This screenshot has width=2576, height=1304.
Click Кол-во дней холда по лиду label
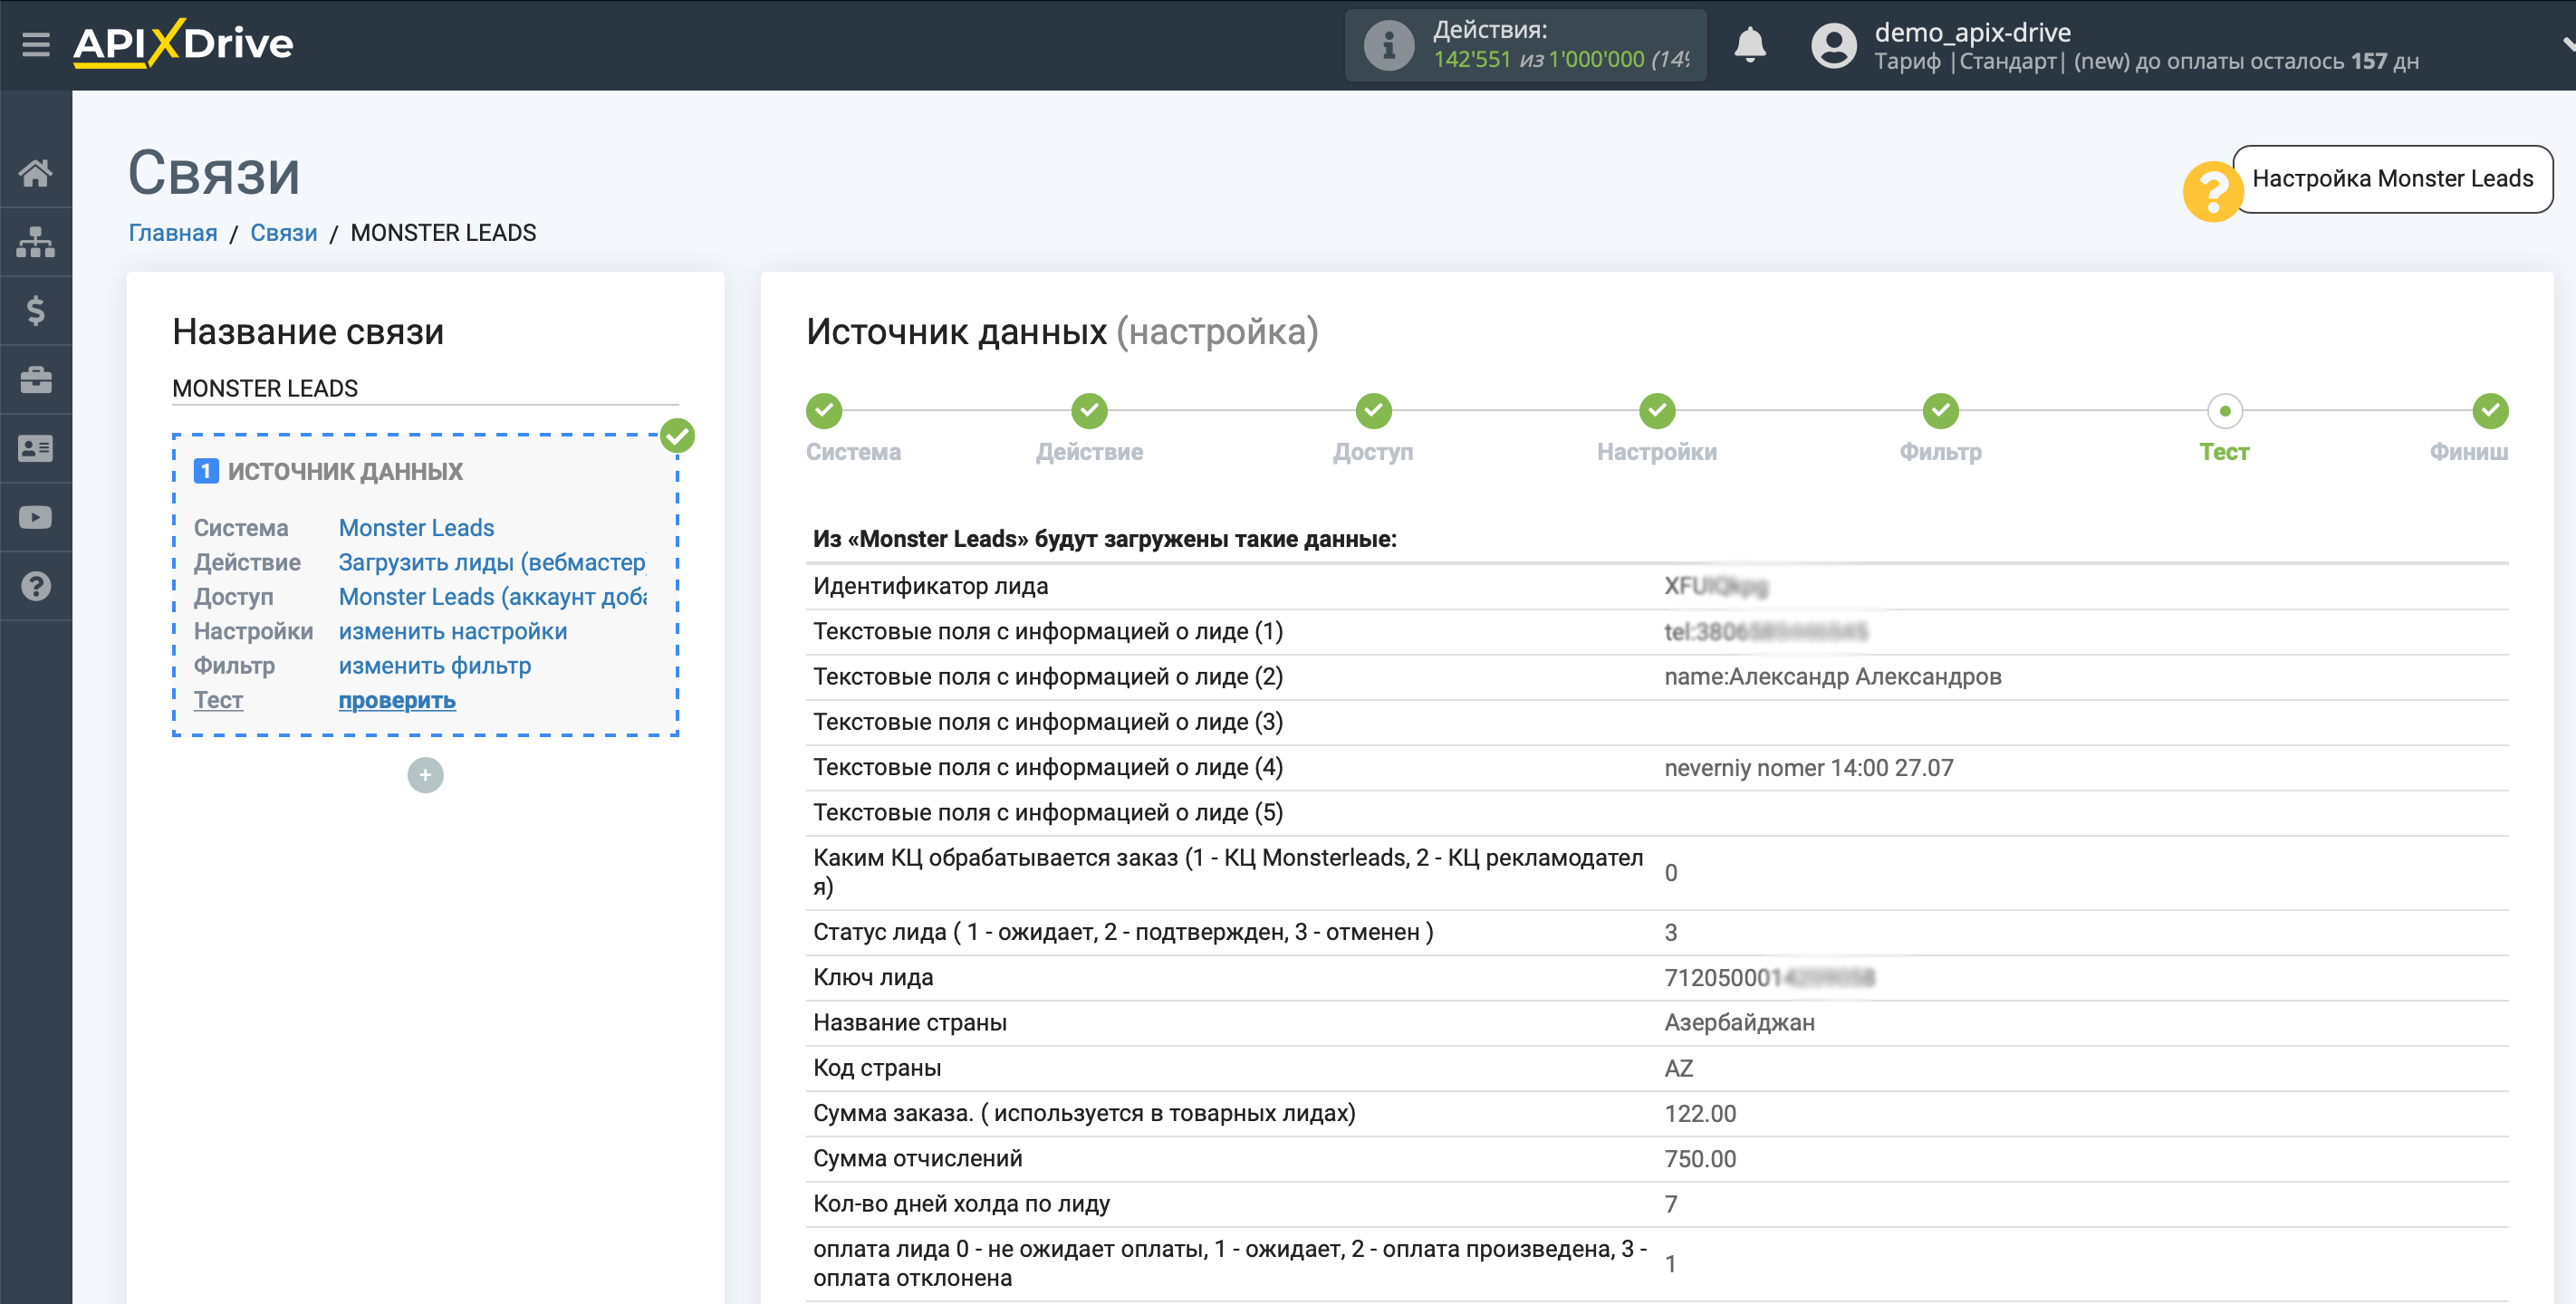tap(961, 1204)
